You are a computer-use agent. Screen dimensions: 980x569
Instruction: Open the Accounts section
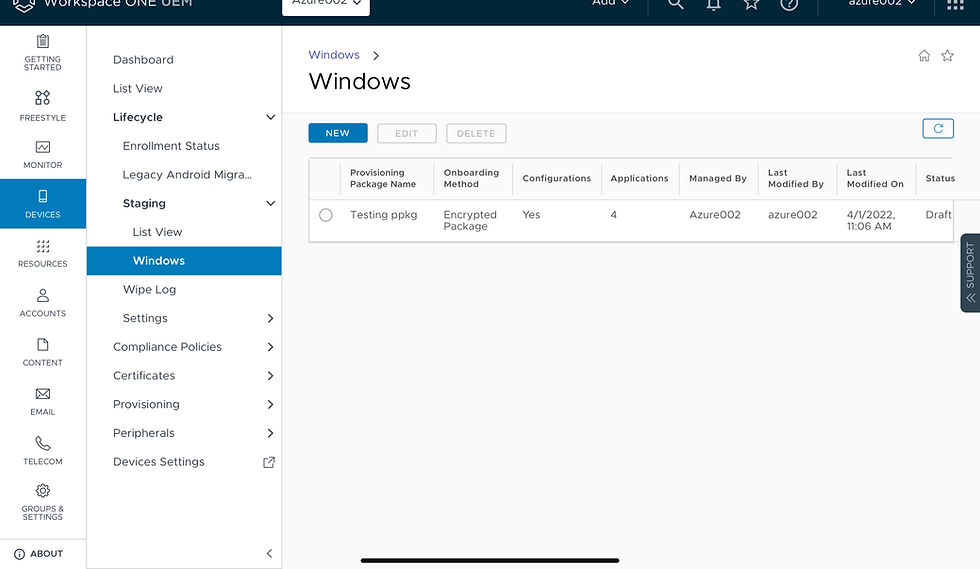pos(42,303)
